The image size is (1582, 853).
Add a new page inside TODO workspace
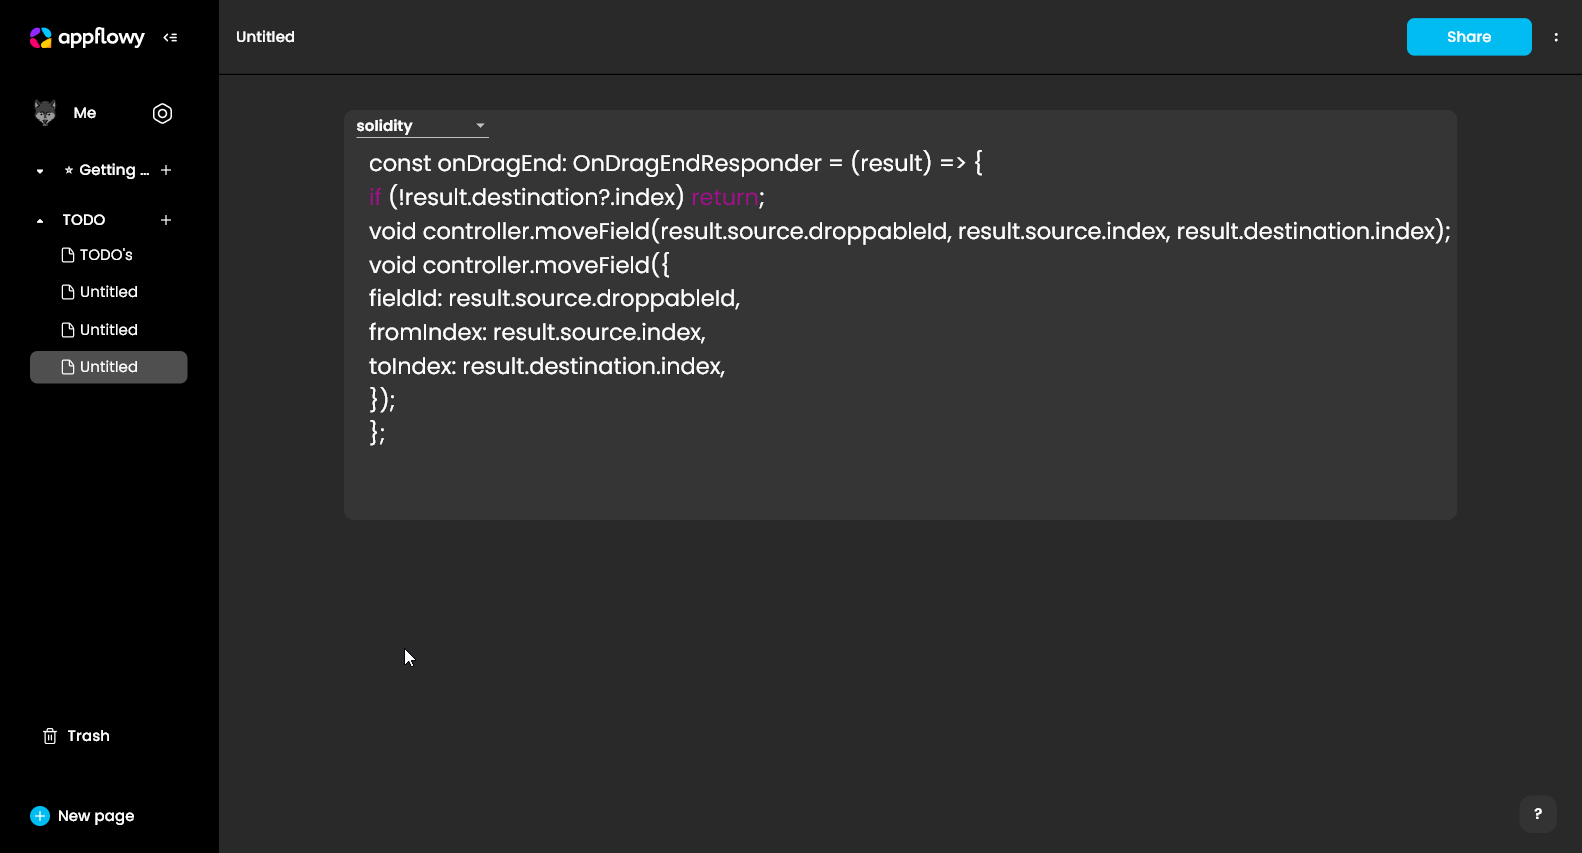166,219
